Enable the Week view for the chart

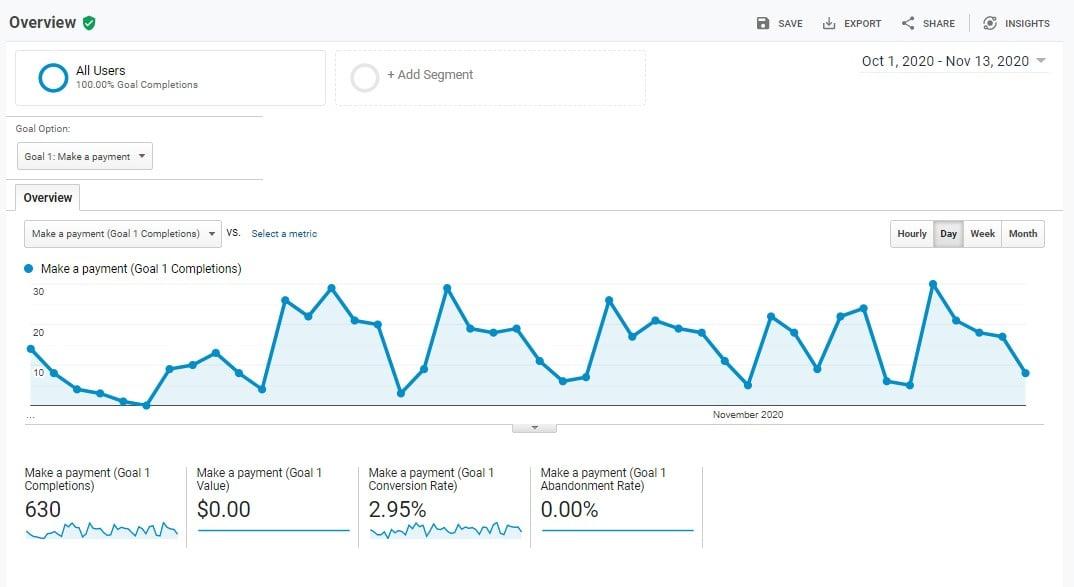[982, 233]
